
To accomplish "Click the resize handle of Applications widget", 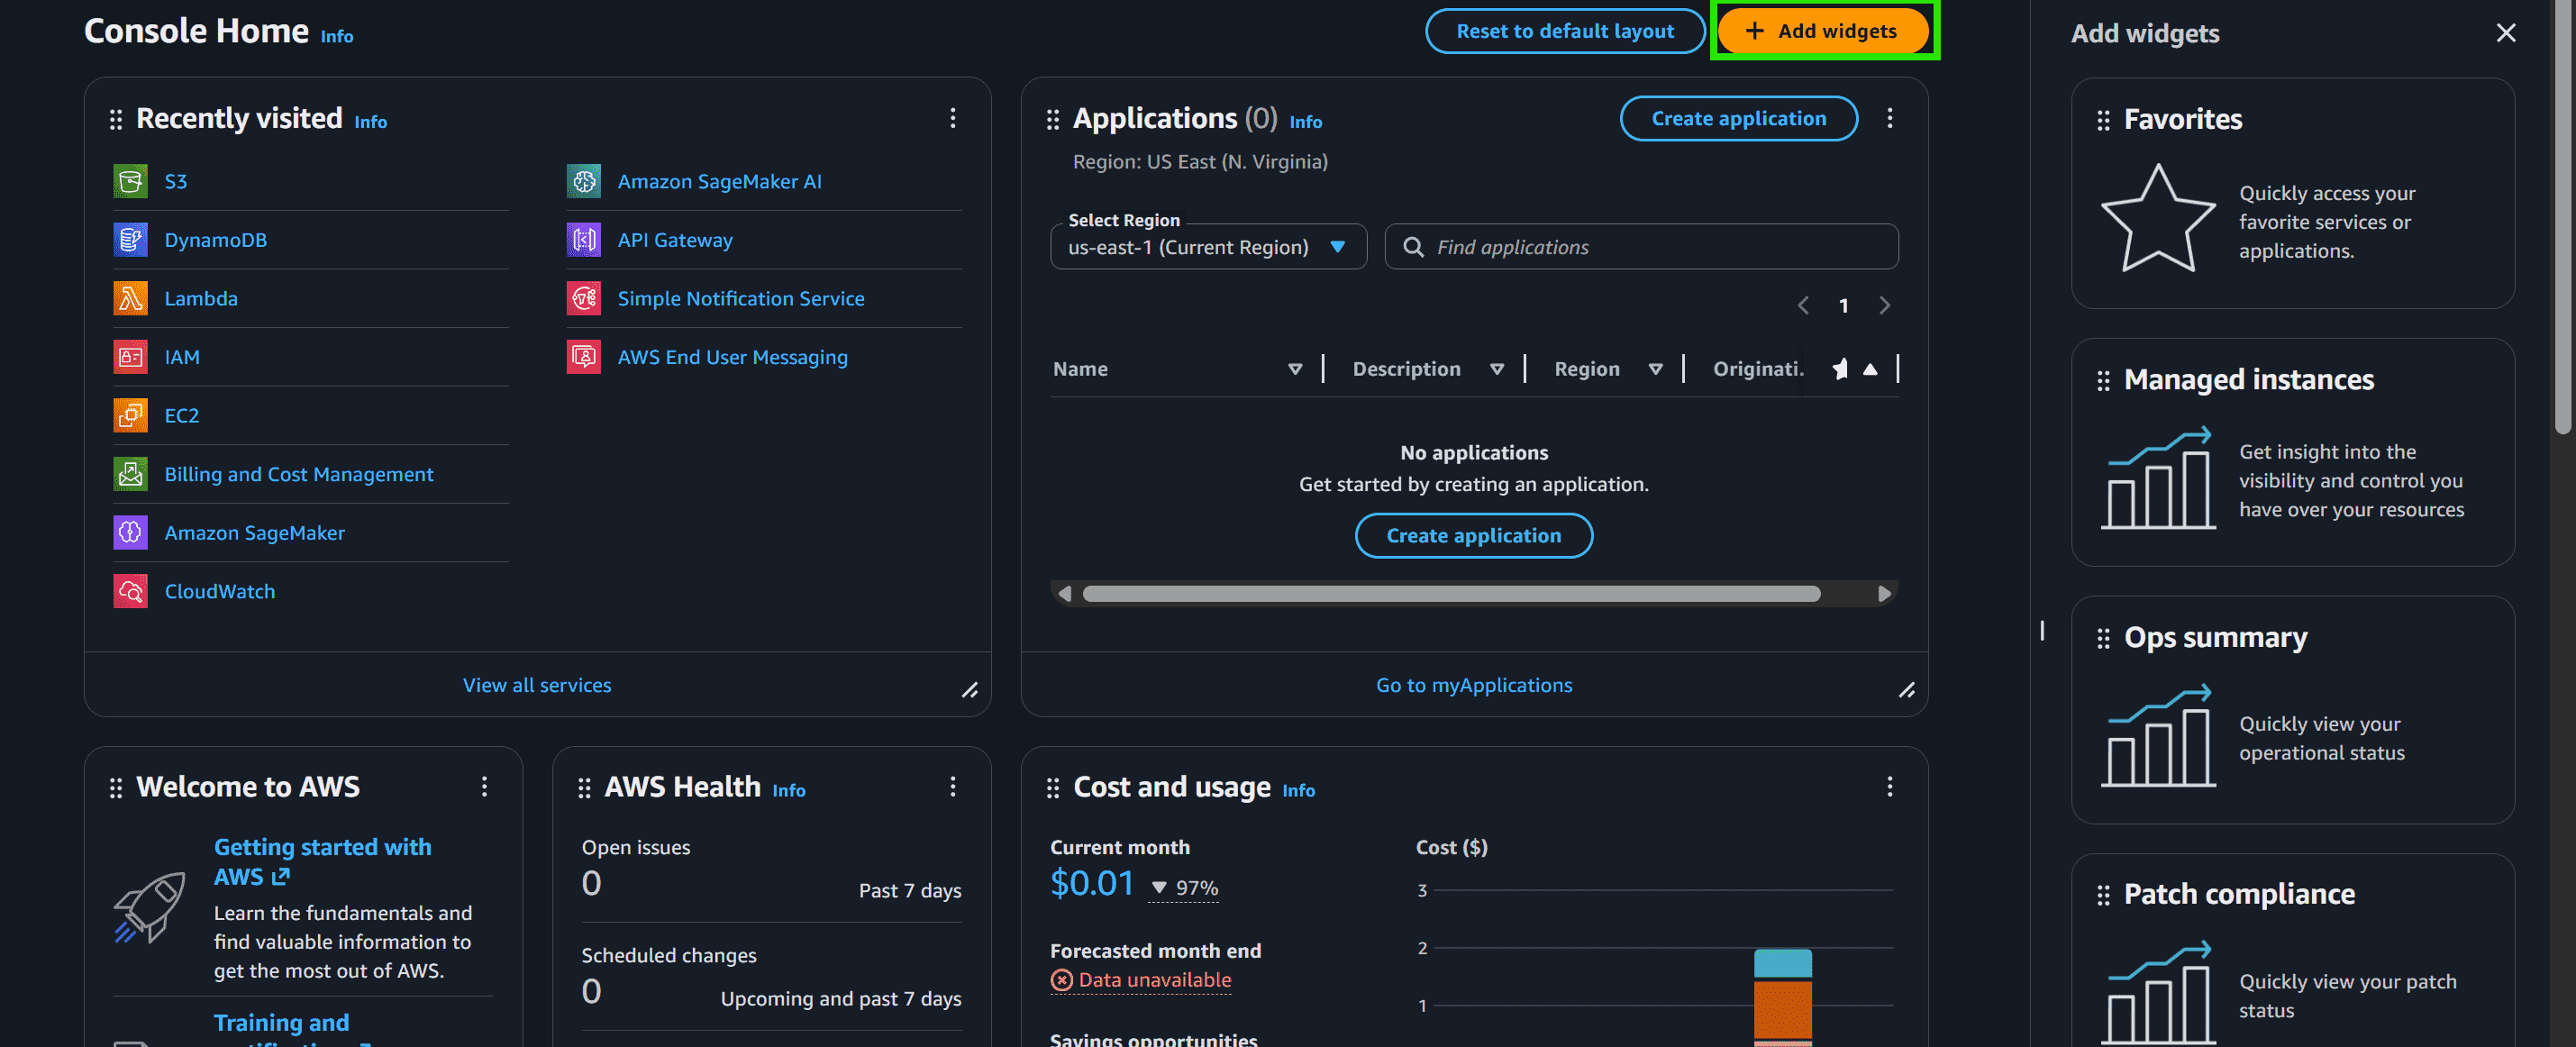I will click(x=1907, y=690).
